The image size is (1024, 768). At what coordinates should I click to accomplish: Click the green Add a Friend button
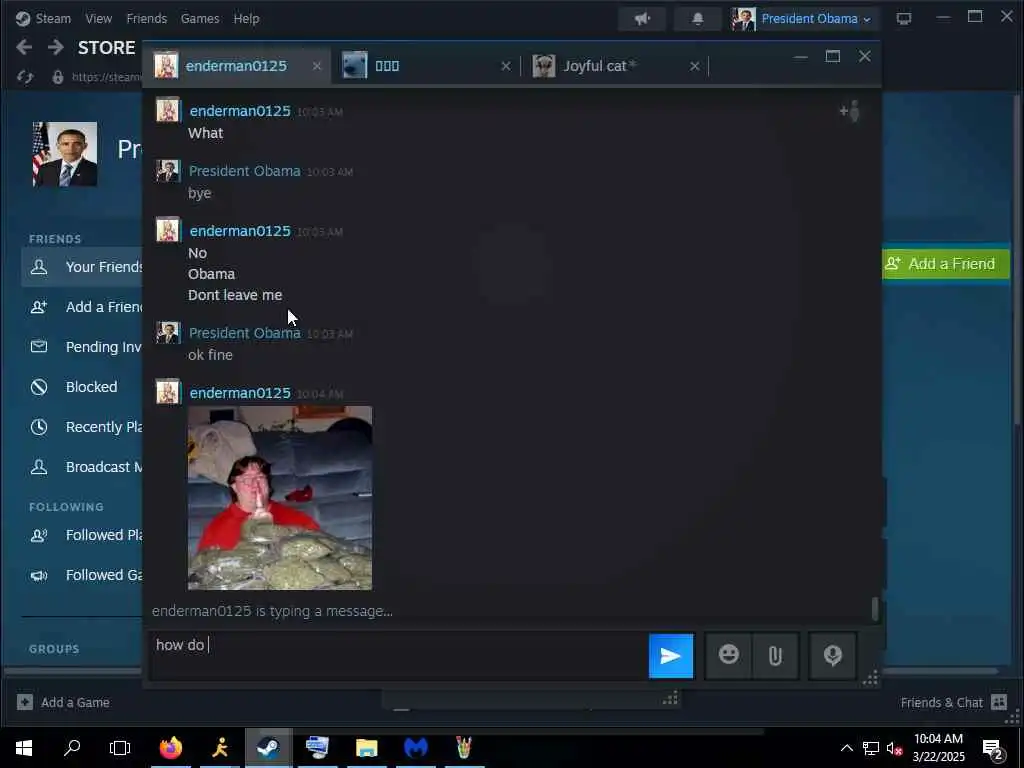(946, 264)
